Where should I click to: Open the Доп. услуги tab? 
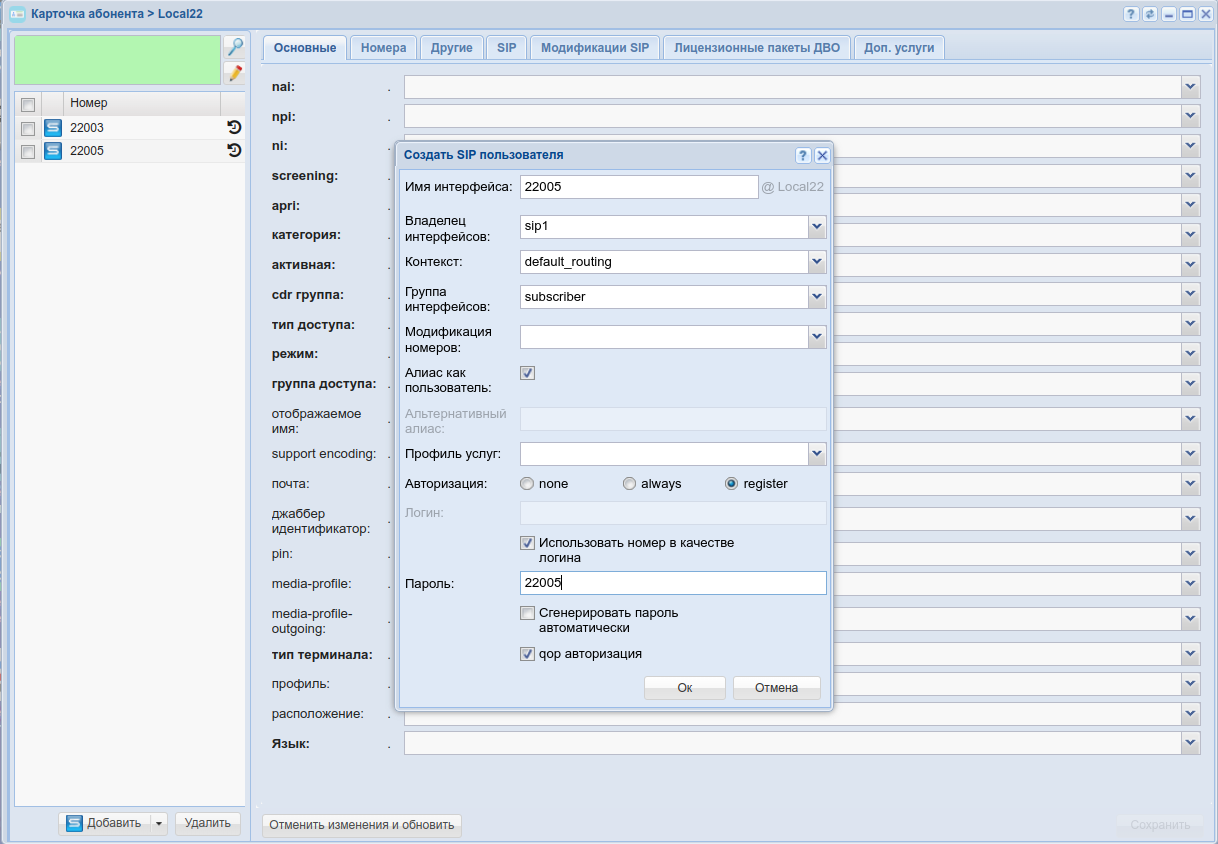898,48
